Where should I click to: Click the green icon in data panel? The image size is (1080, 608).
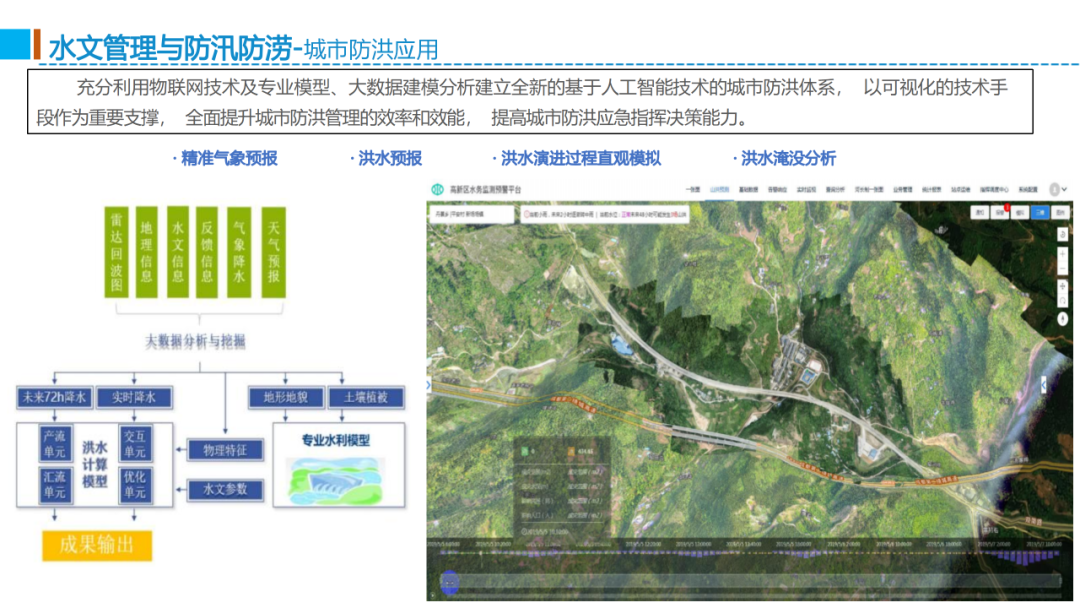coord(525,452)
